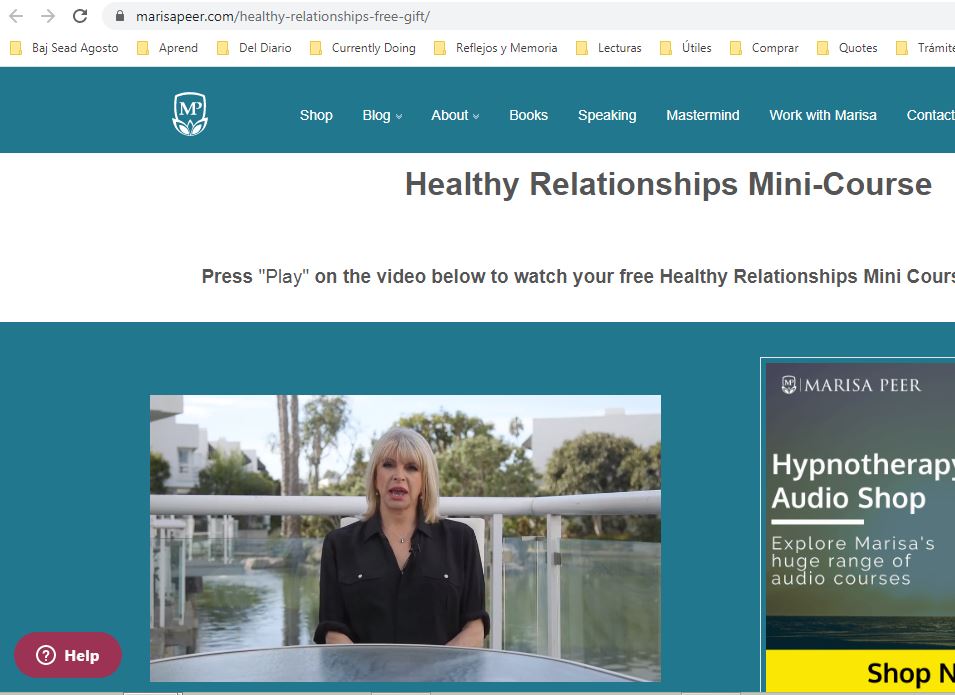Screen dimensions: 955x695
Task: Click the Marisa Peer logo icon
Action: 190,114
